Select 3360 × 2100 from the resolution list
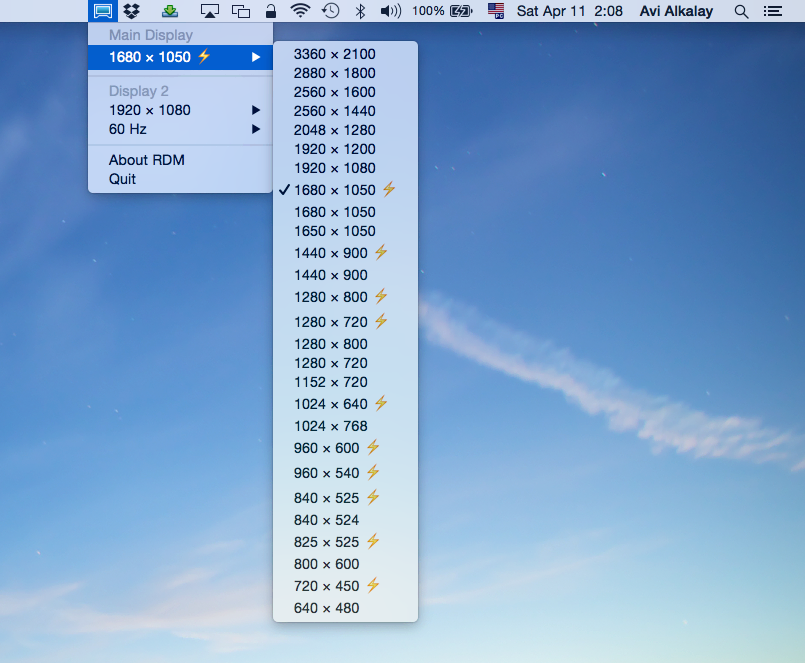Viewport: 805px width, 663px height. click(x=334, y=54)
